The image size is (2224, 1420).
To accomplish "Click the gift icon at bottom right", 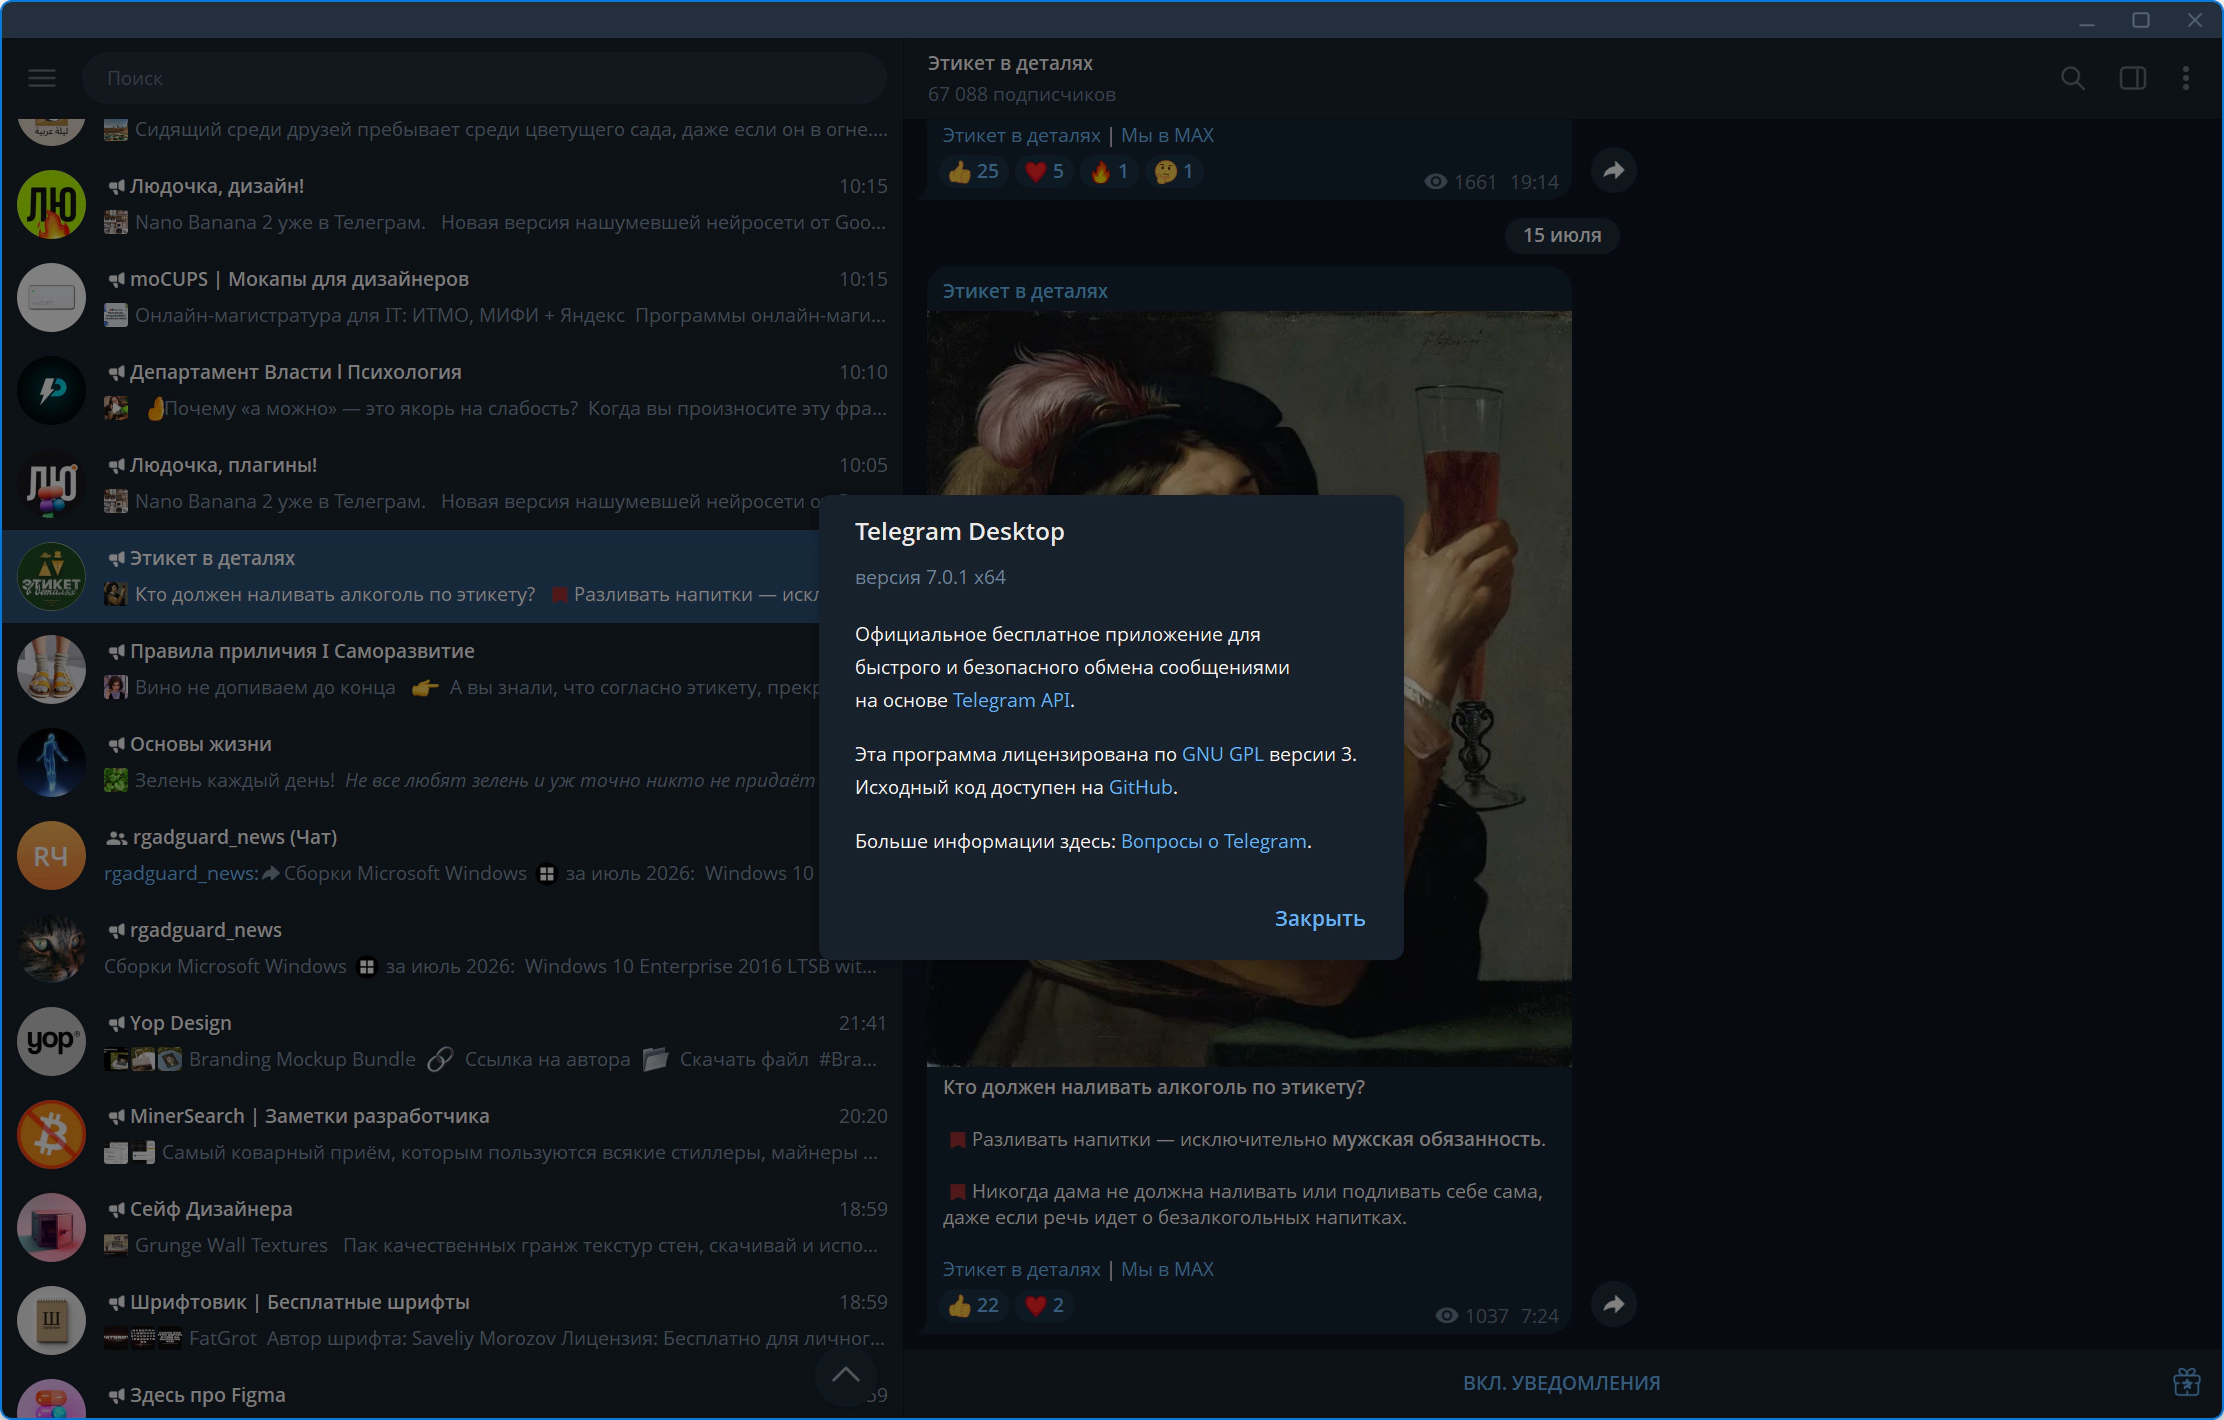I will tap(2187, 1382).
